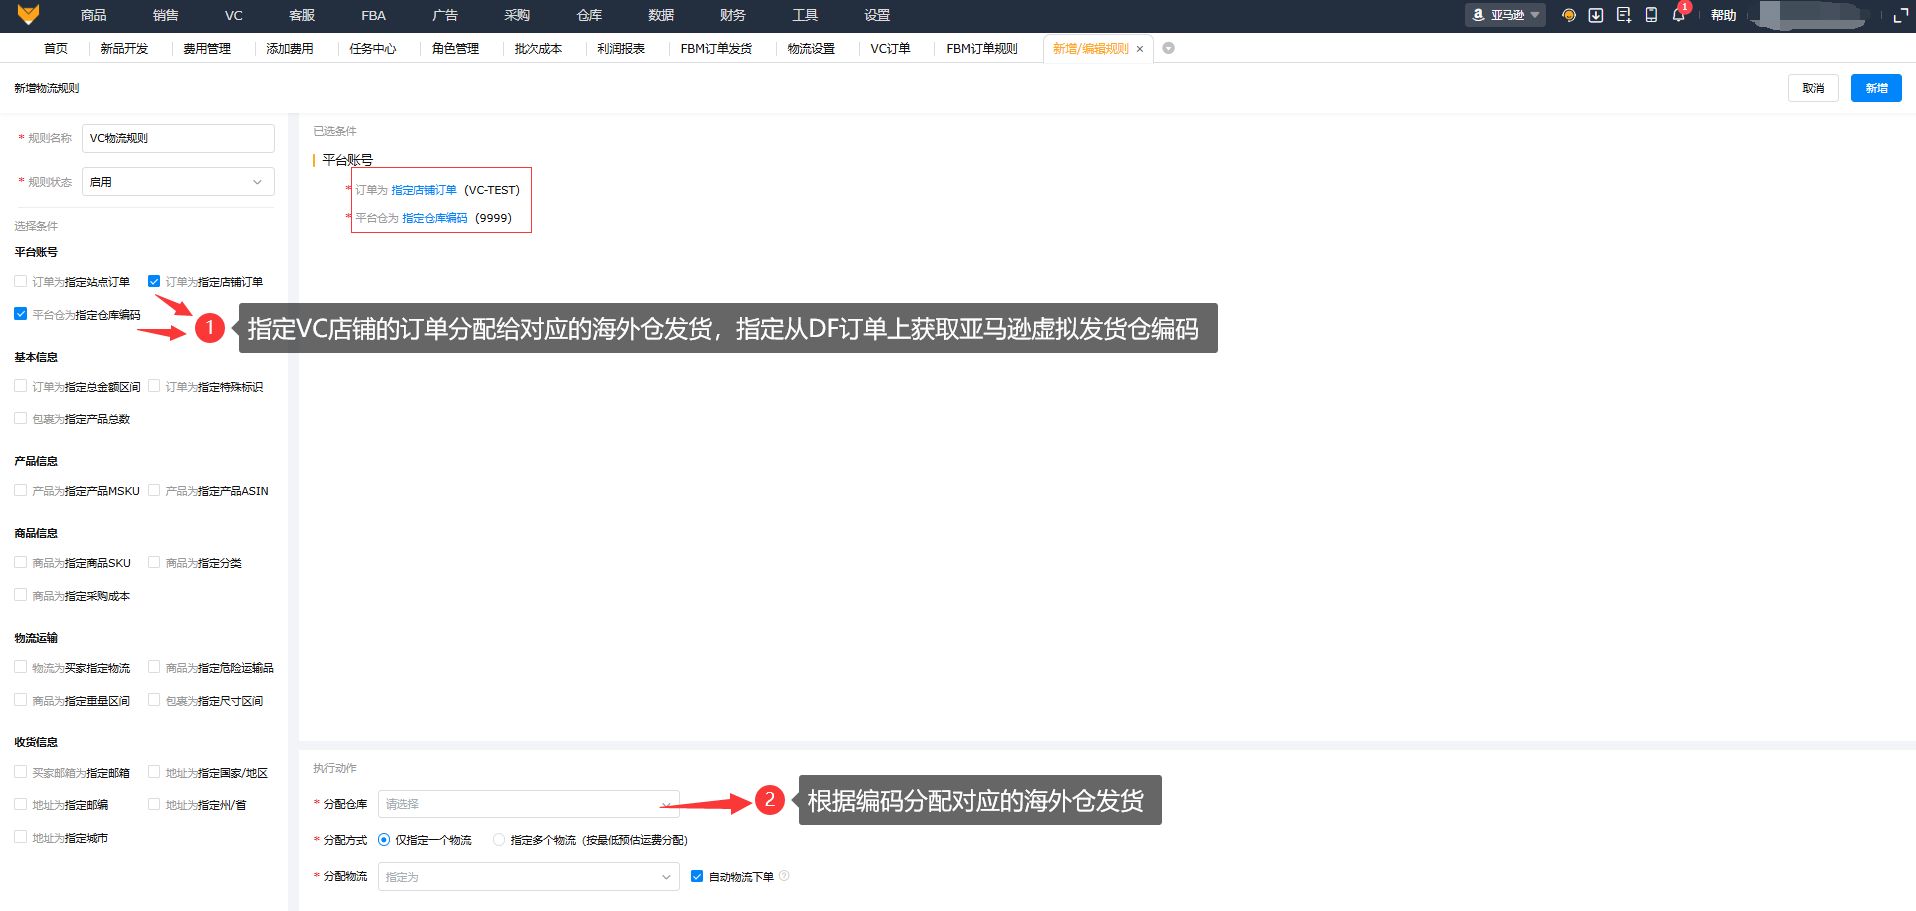This screenshot has width=1916, height=911.
Task: Close the 新增/编辑规则 tab
Action: [1139, 49]
